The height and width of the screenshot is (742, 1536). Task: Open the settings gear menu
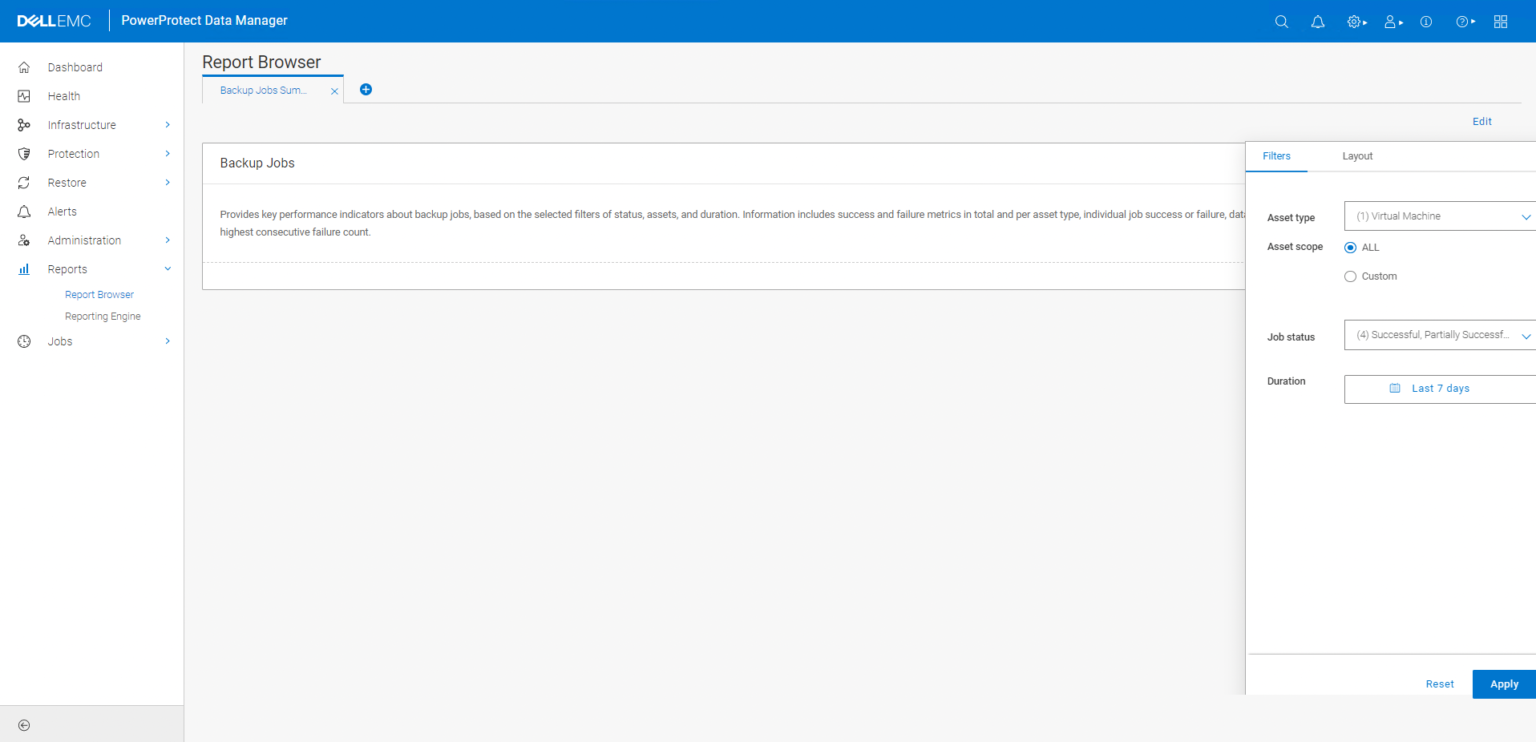pos(1353,21)
